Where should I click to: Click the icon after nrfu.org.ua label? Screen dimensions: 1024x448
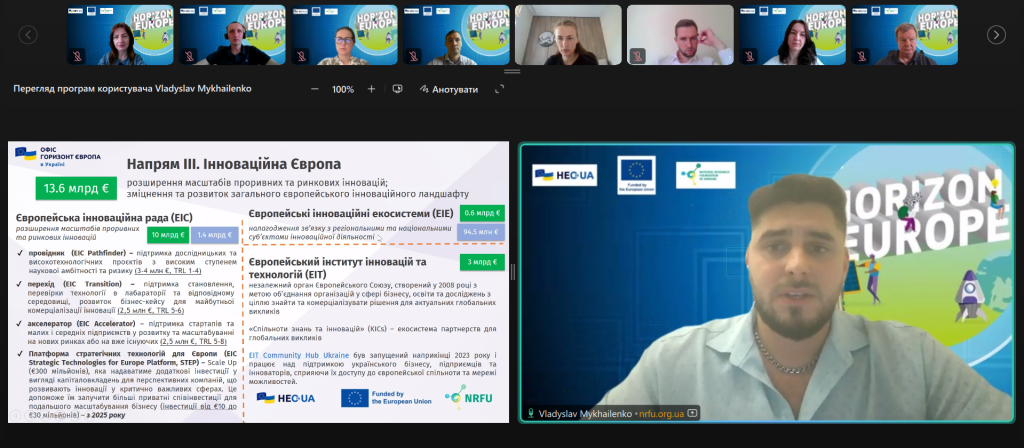click(691, 413)
